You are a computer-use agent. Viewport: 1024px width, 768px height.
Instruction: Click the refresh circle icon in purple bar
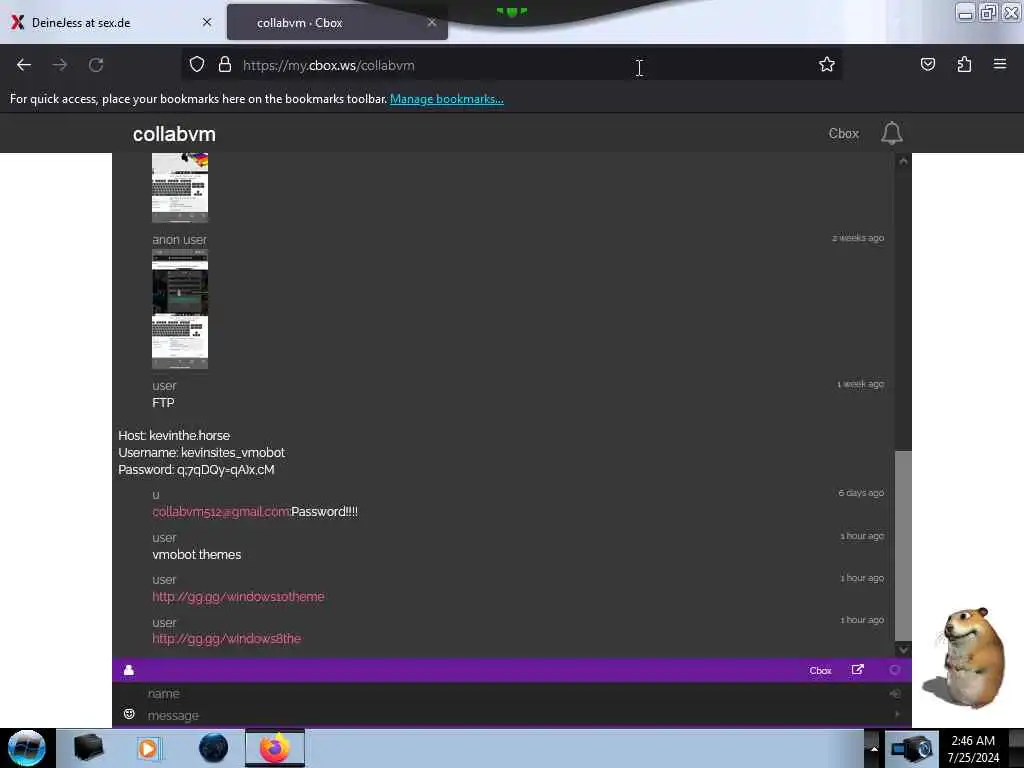[x=895, y=670]
